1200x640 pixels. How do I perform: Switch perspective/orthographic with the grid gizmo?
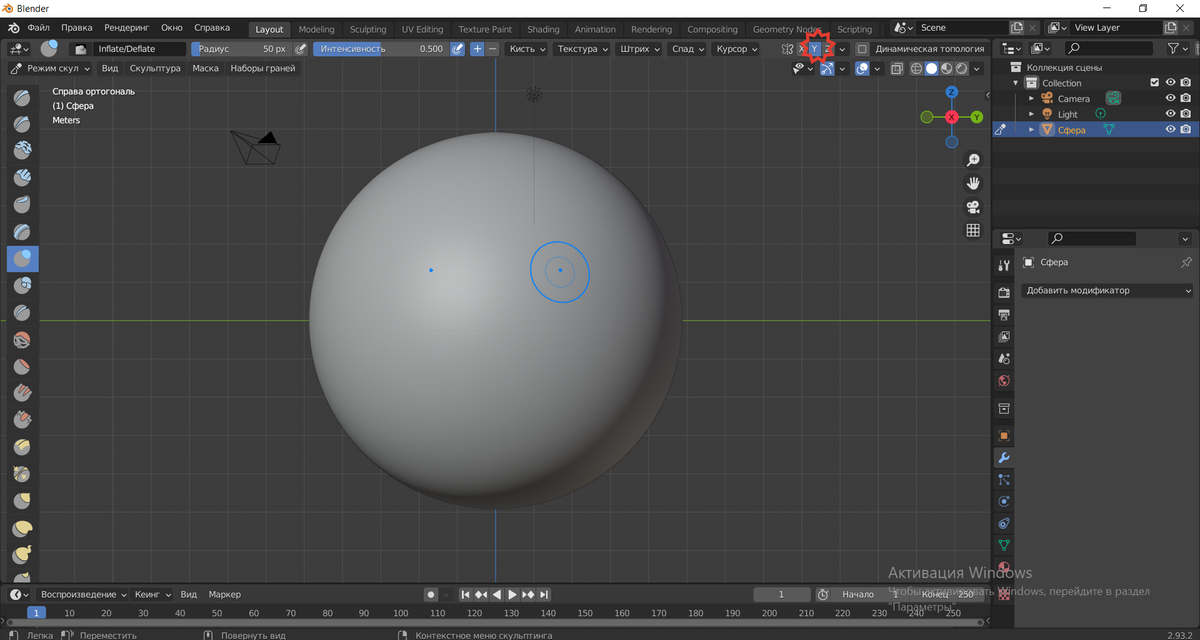click(x=973, y=230)
